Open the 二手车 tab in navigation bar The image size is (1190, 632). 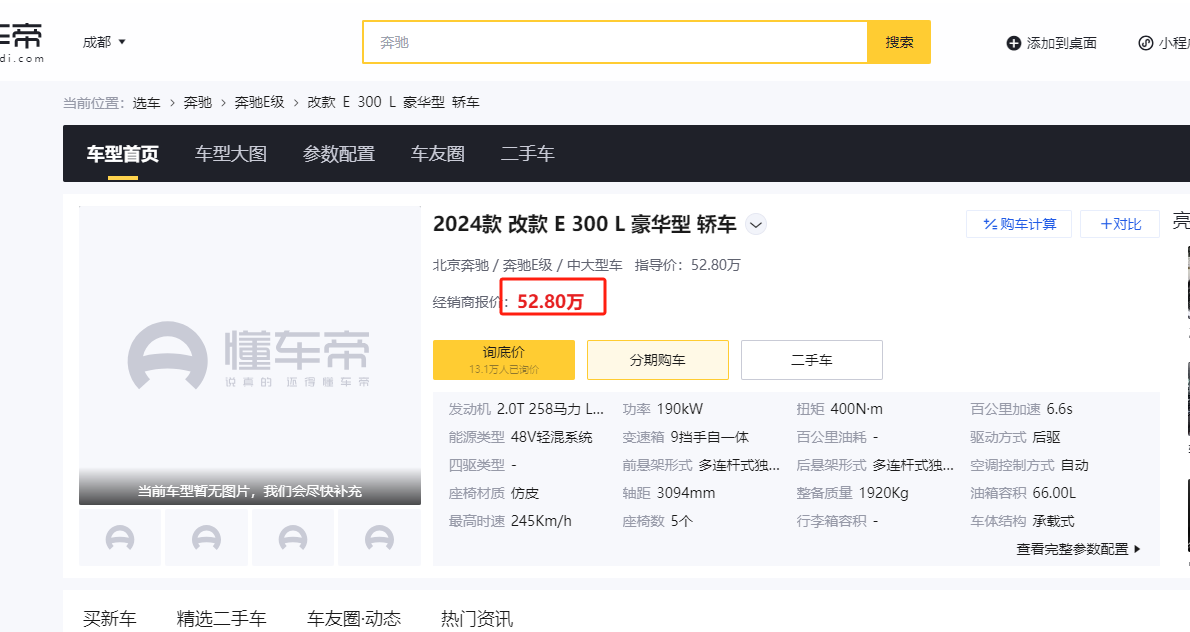pyautogui.click(x=527, y=154)
